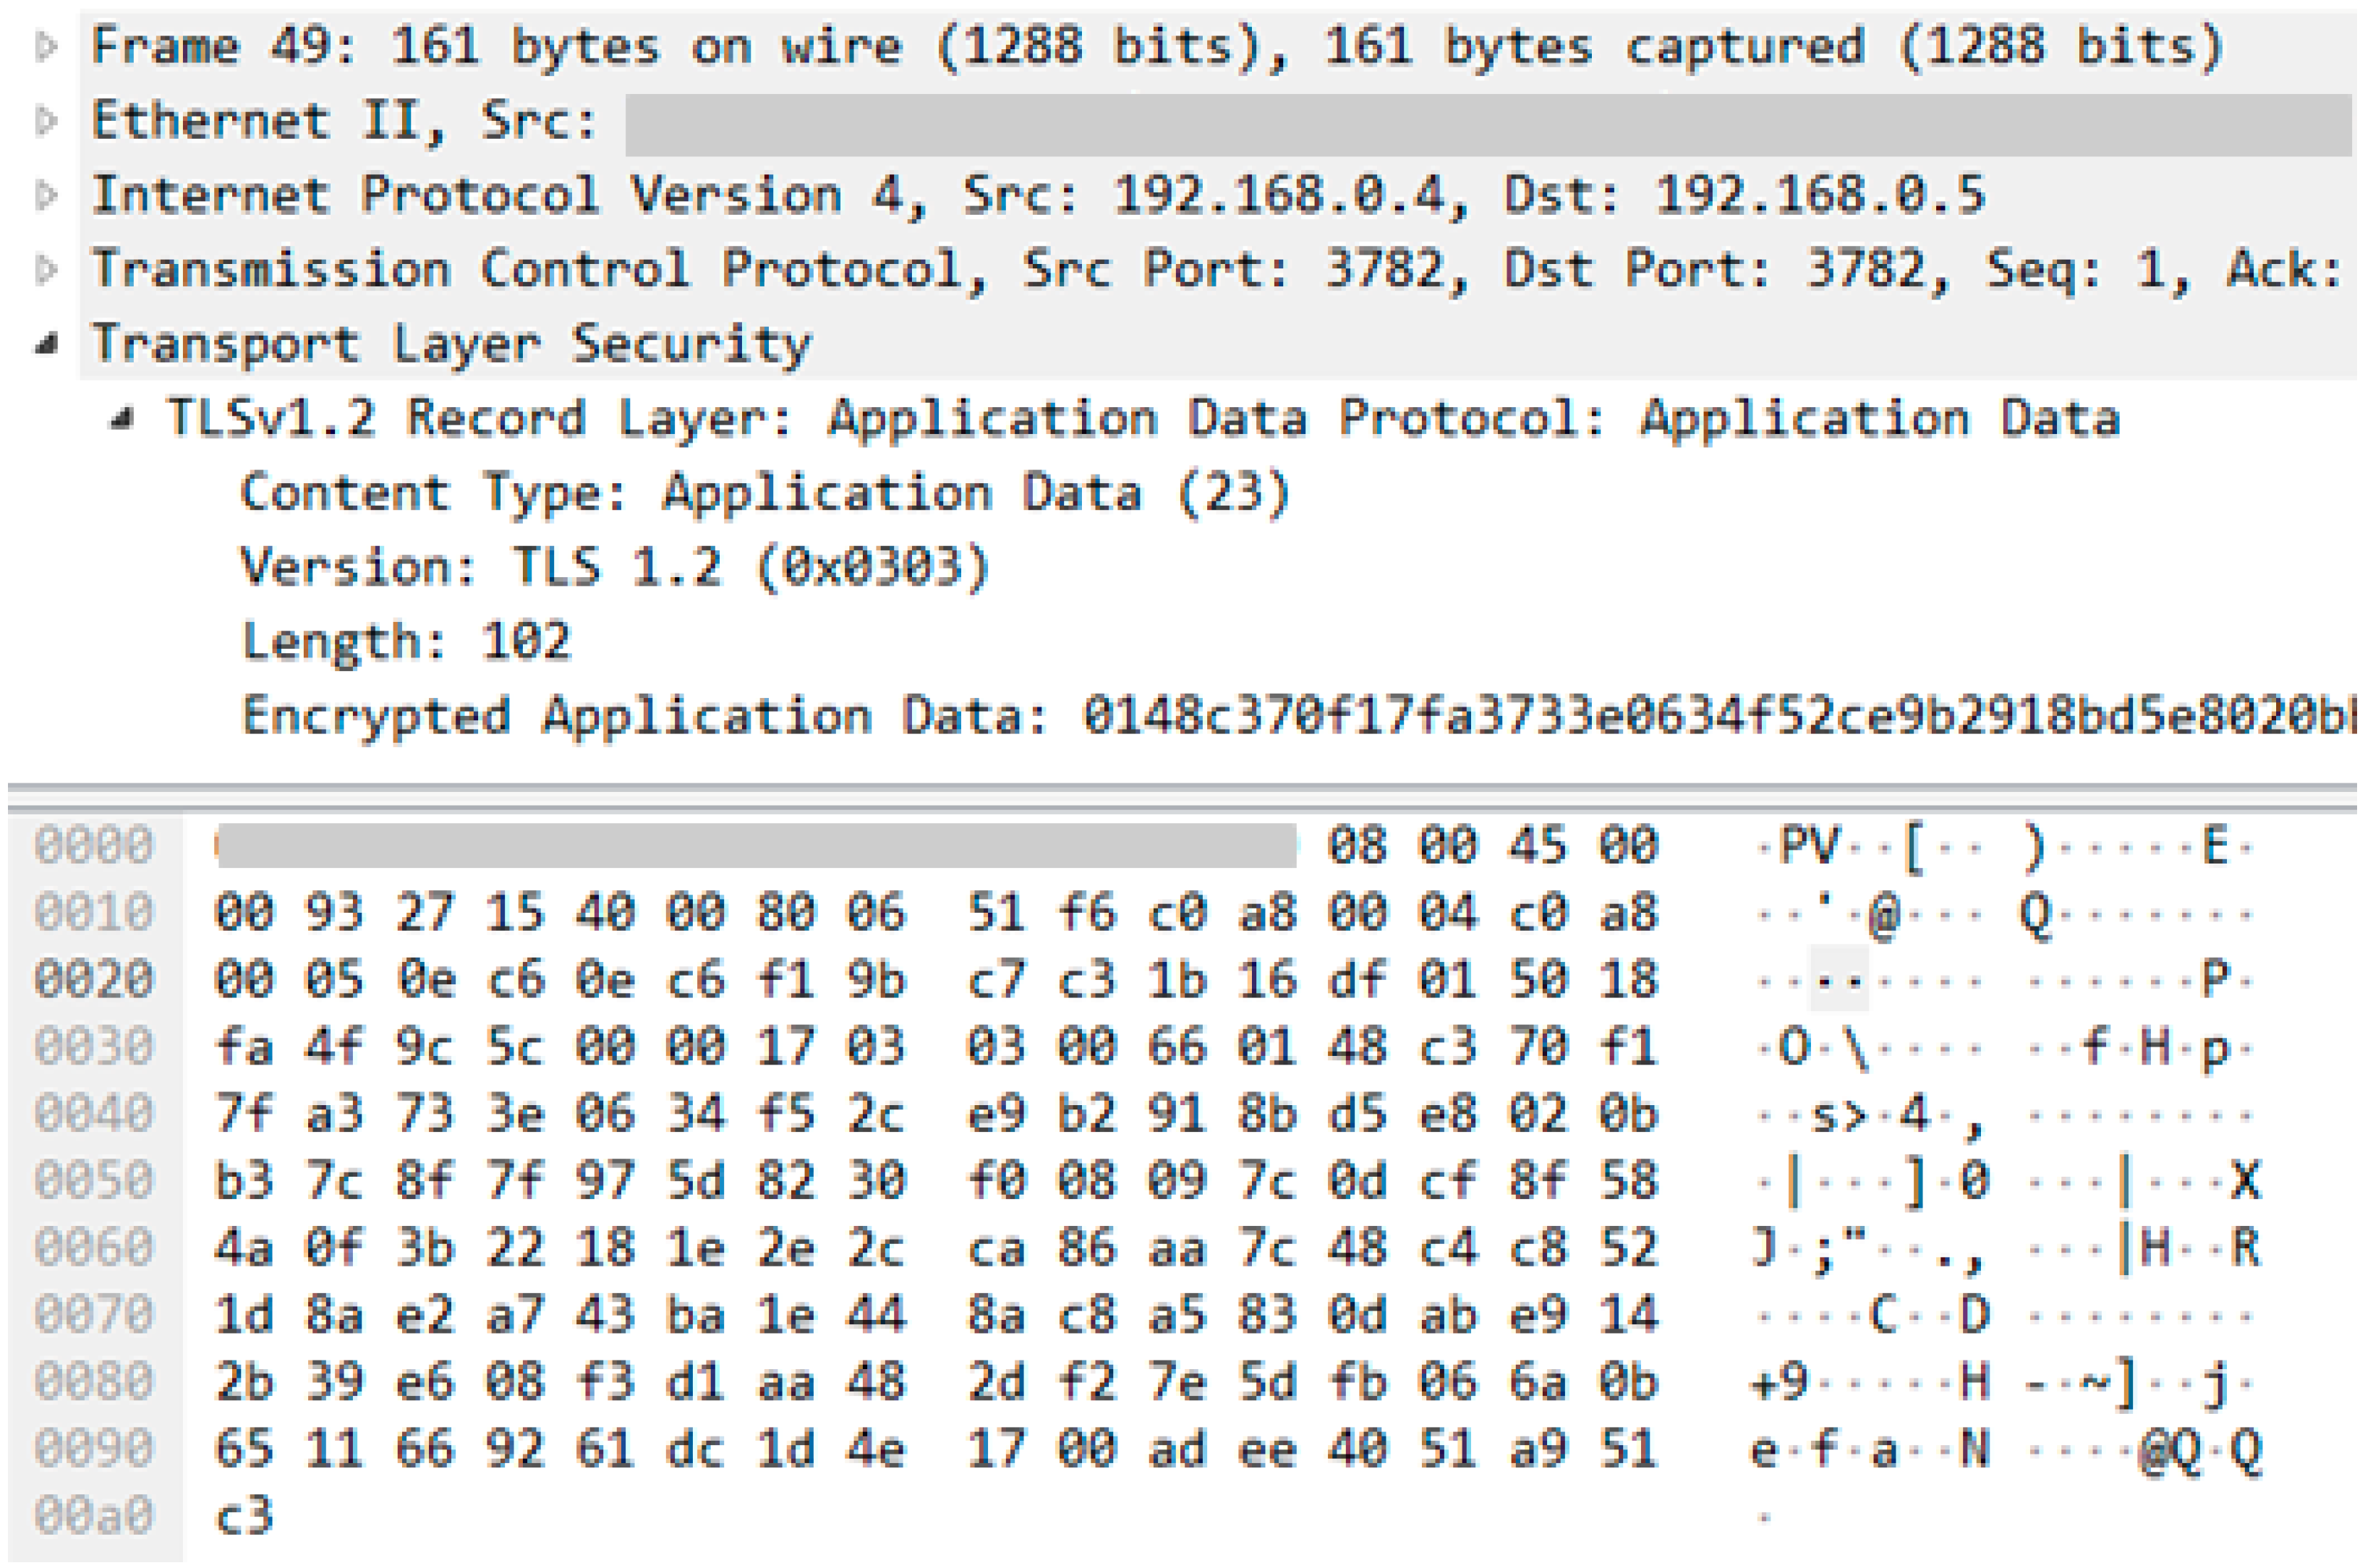This screenshot has width=2373, height=1568.
Task: Click the ASCII text '+9' in row 0080
Action: 1780,1383
